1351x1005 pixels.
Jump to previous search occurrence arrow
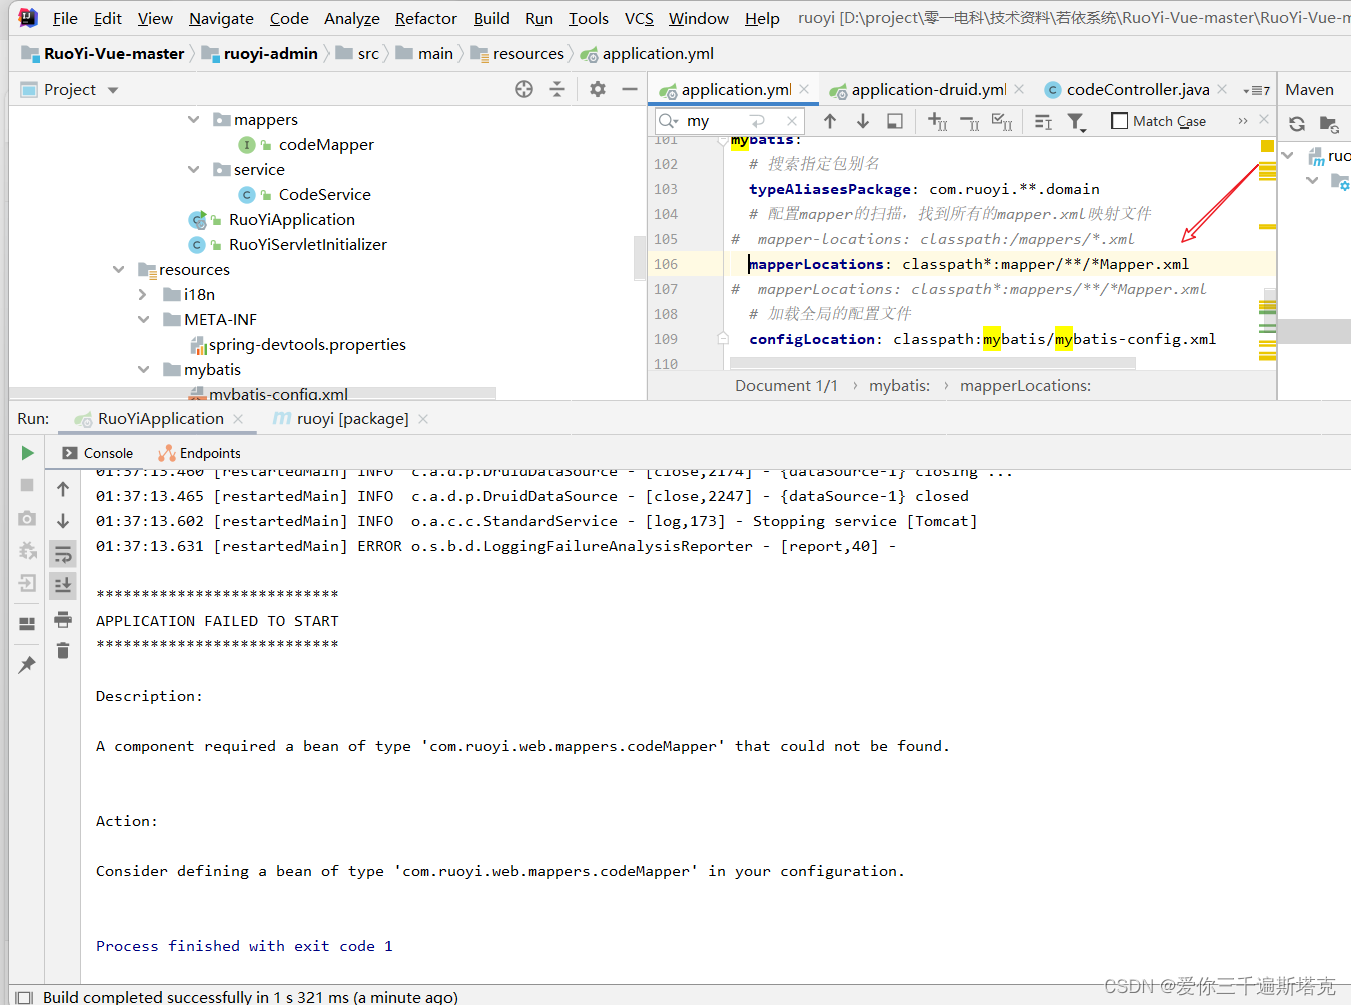click(x=830, y=121)
